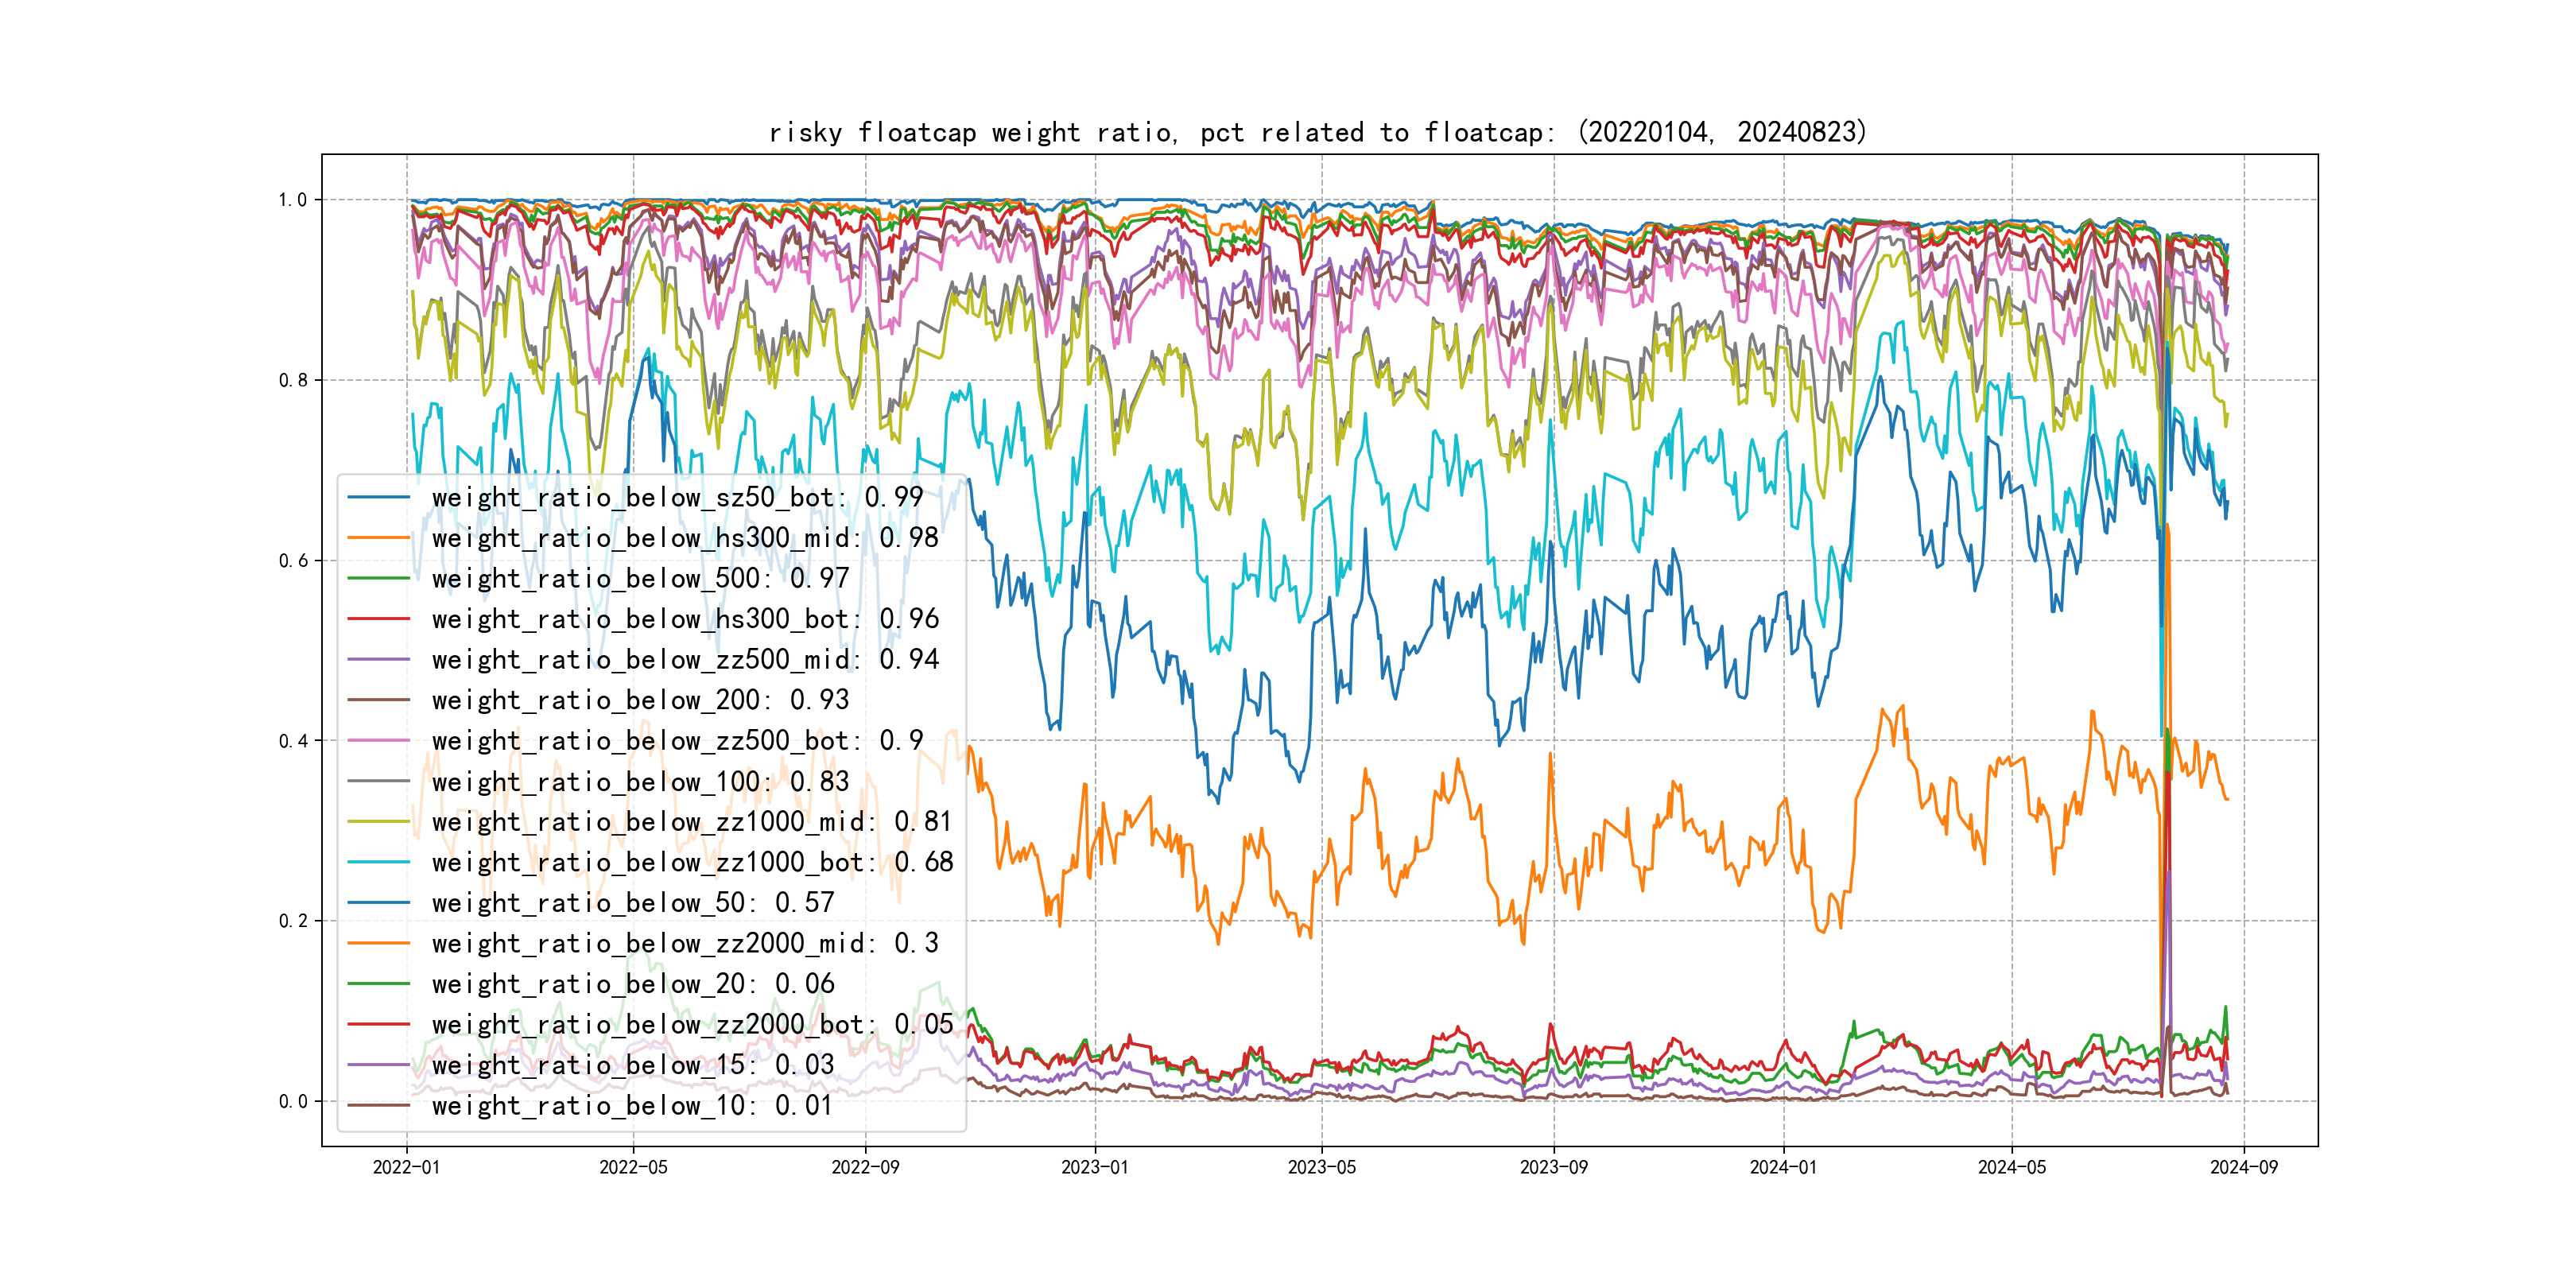
Task: Click the 2023-05 x-axis tick label
Action: (x=1321, y=1167)
